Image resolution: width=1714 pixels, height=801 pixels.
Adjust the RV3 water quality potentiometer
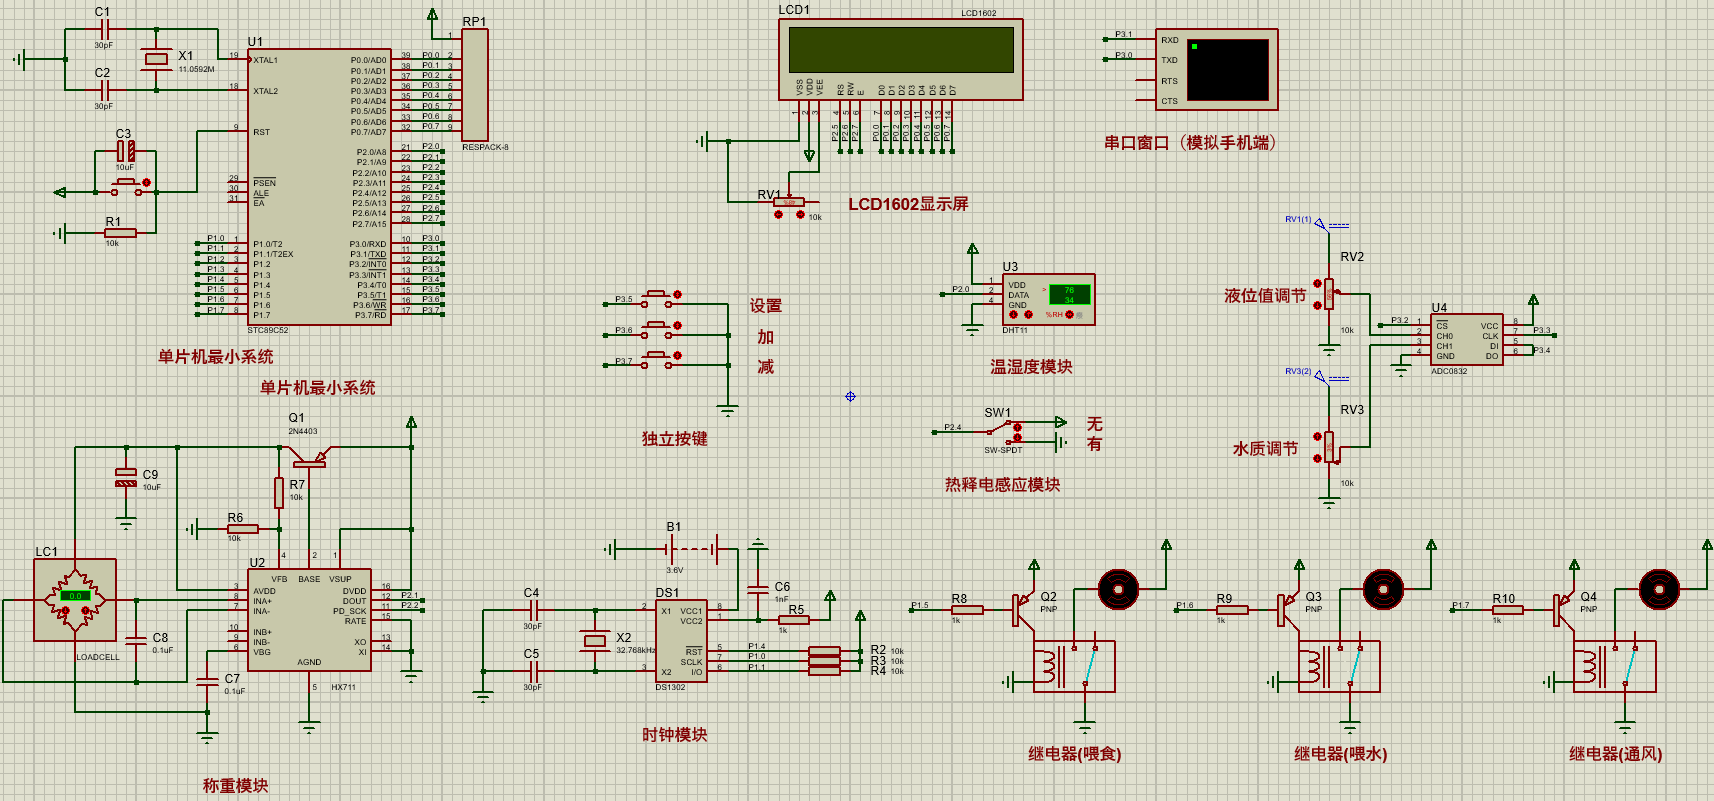[1328, 447]
